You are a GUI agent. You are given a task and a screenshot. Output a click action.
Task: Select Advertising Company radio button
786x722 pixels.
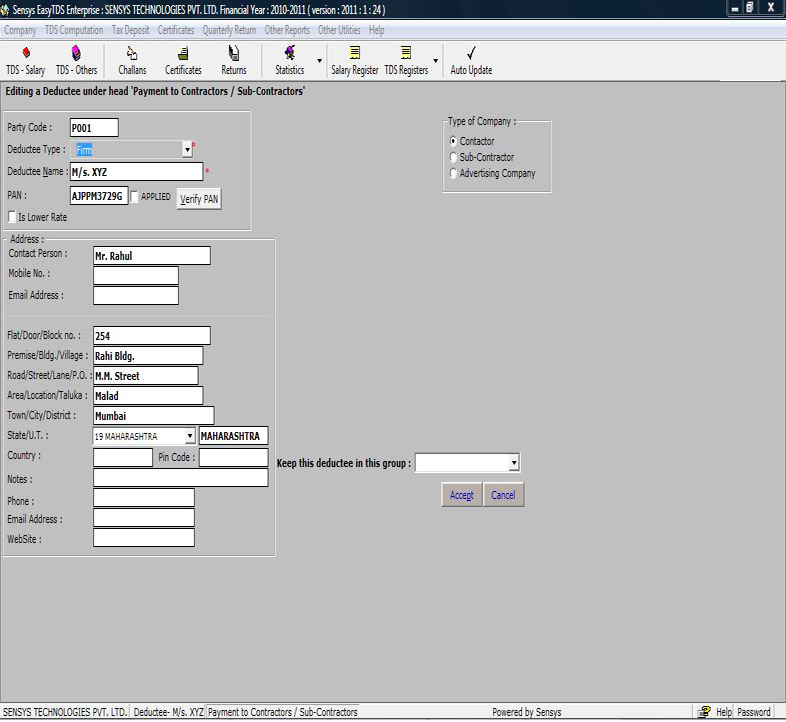tap(453, 173)
